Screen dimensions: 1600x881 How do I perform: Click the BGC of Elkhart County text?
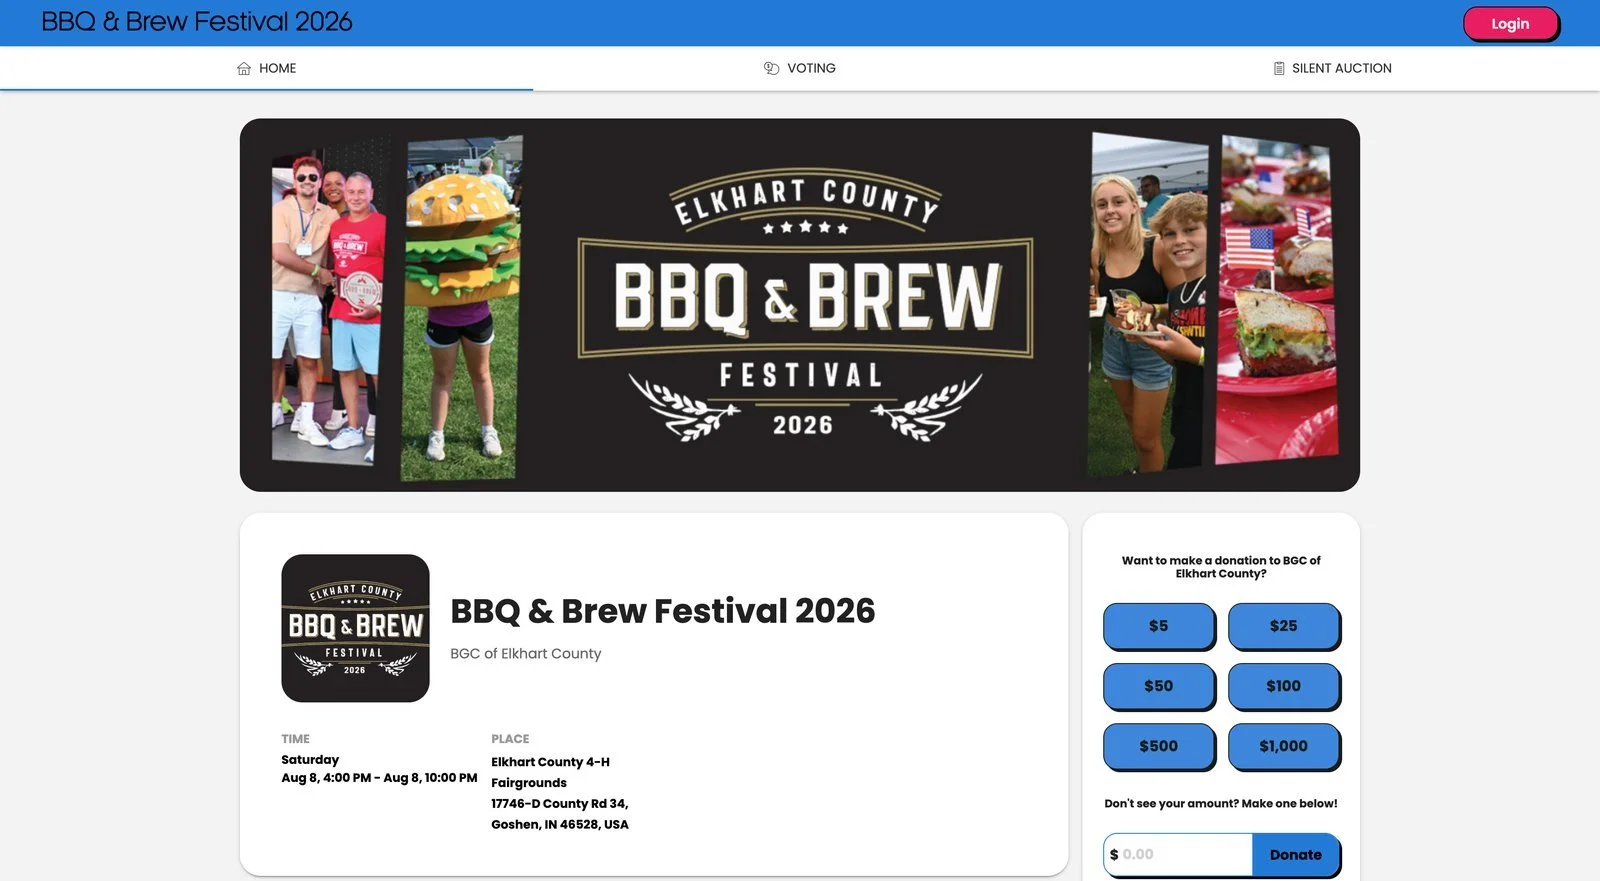click(526, 653)
